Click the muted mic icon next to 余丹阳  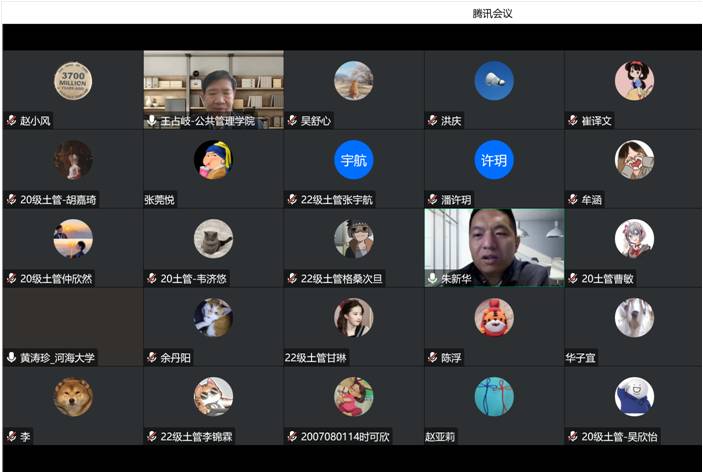(151, 357)
